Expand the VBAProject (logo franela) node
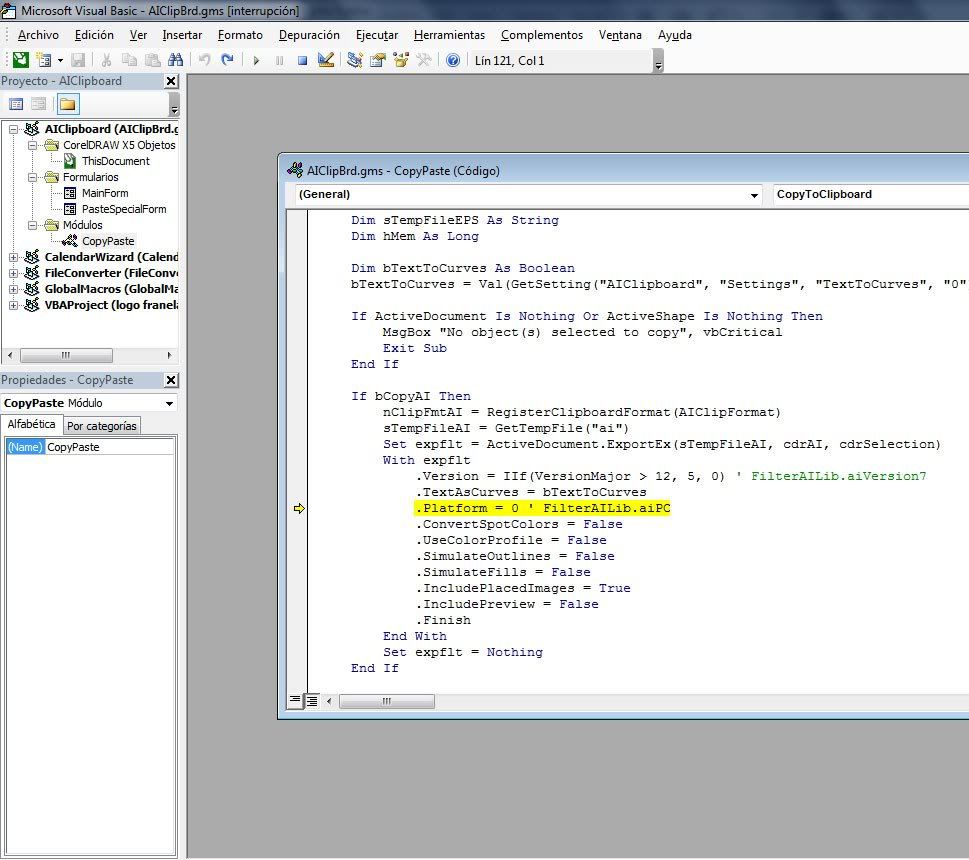The height and width of the screenshot is (860, 969). [x=13, y=305]
